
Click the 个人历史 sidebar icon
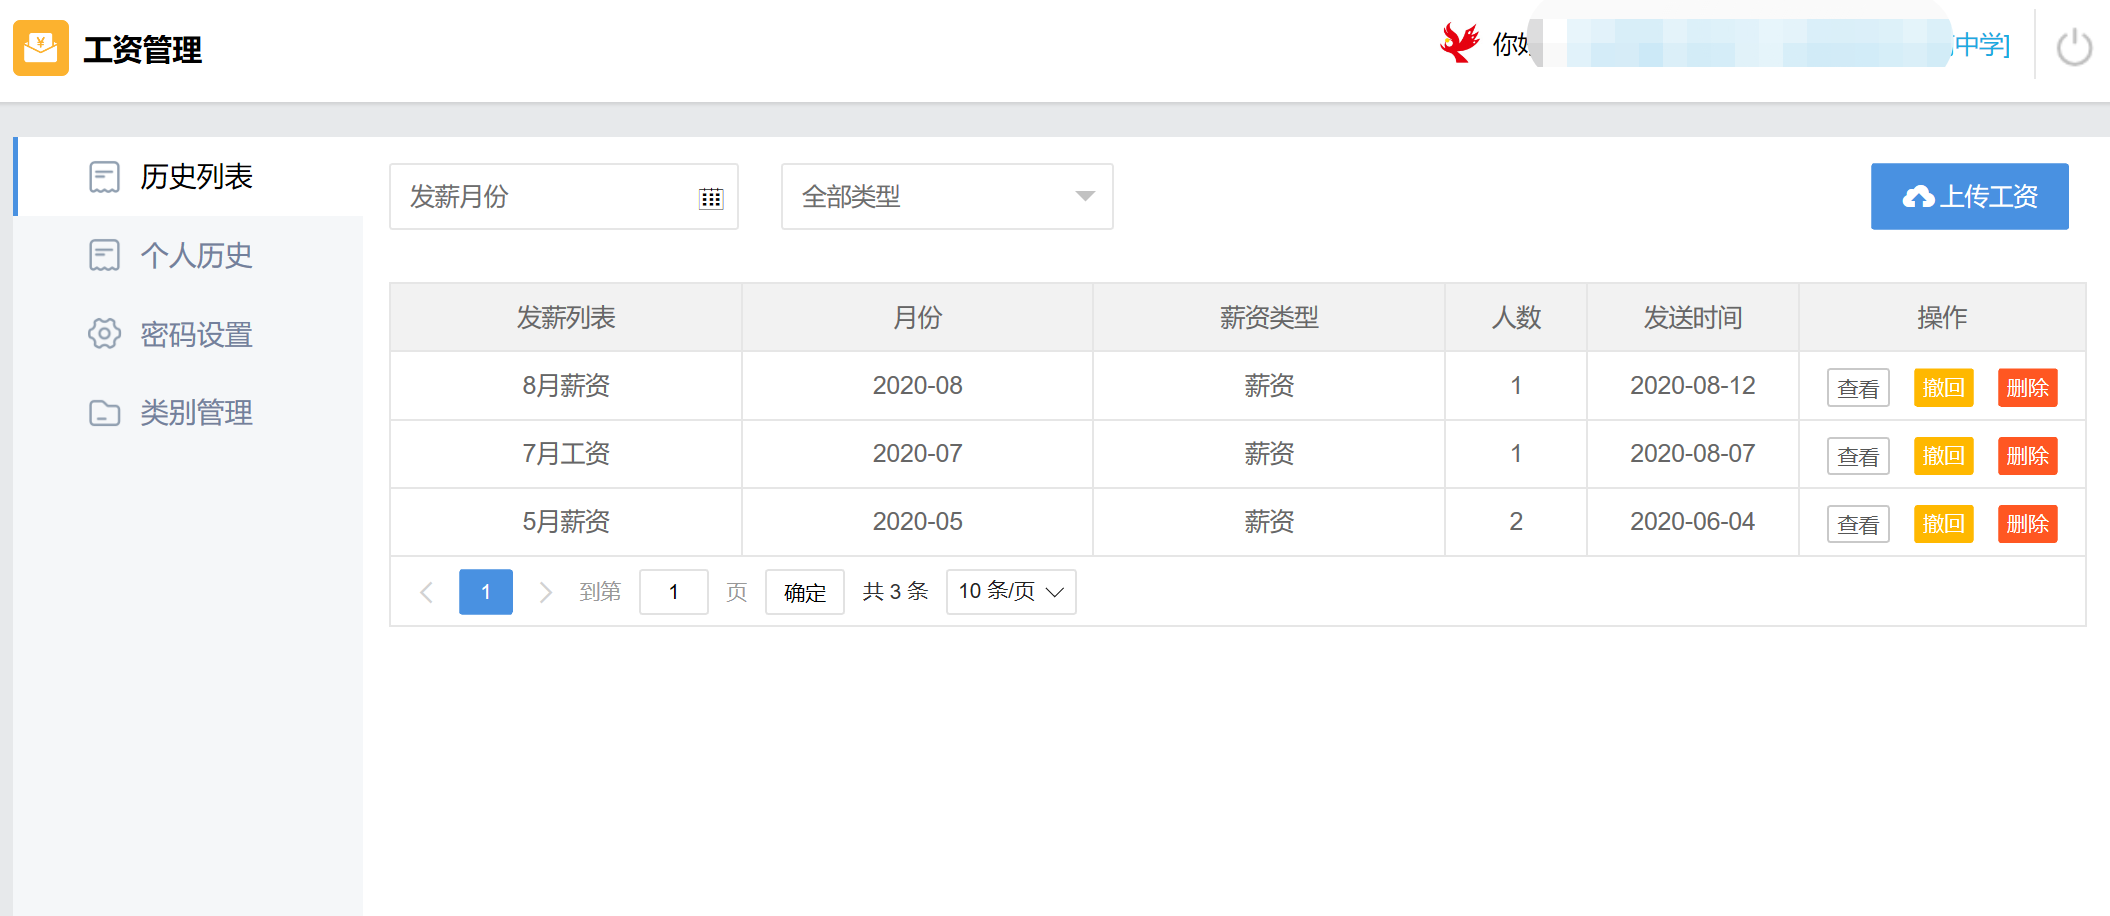(104, 255)
